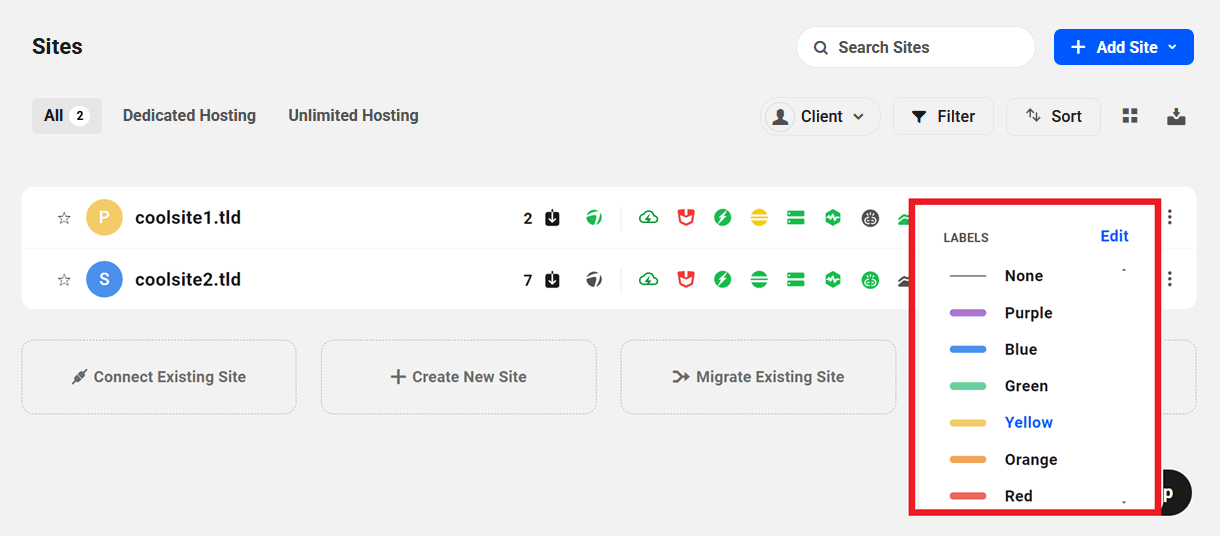Open the green server icon on coolsite2.tld
The image size is (1220, 536).
coord(796,279)
